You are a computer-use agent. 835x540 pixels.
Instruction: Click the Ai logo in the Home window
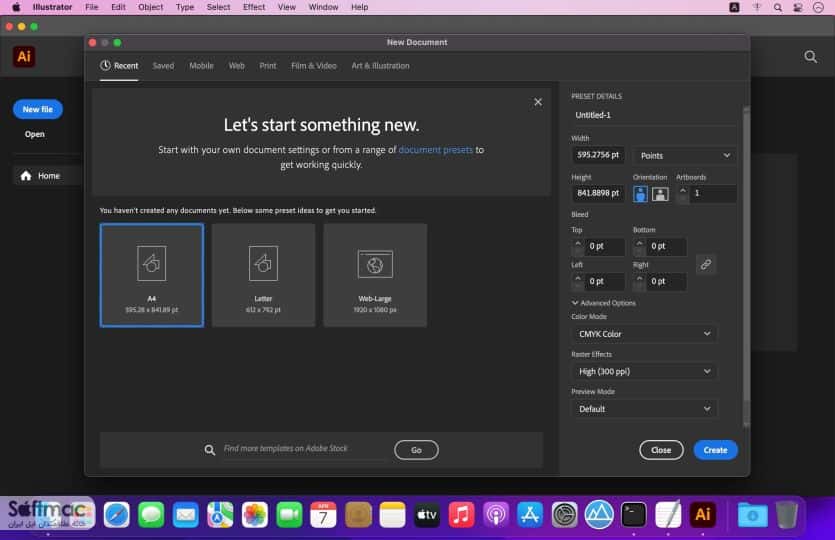[24, 56]
